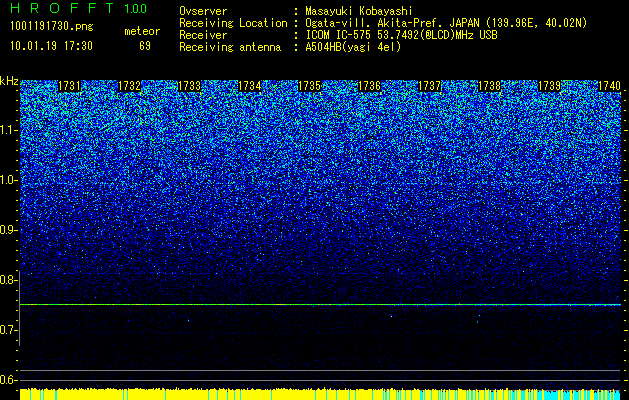Click the kHz axis unit label

[9, 81]
